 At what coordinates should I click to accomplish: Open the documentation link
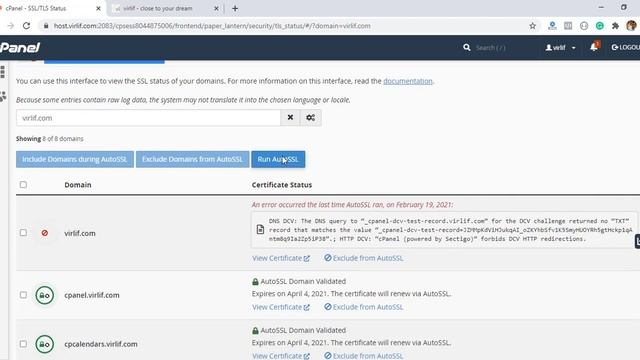[407, 81]
